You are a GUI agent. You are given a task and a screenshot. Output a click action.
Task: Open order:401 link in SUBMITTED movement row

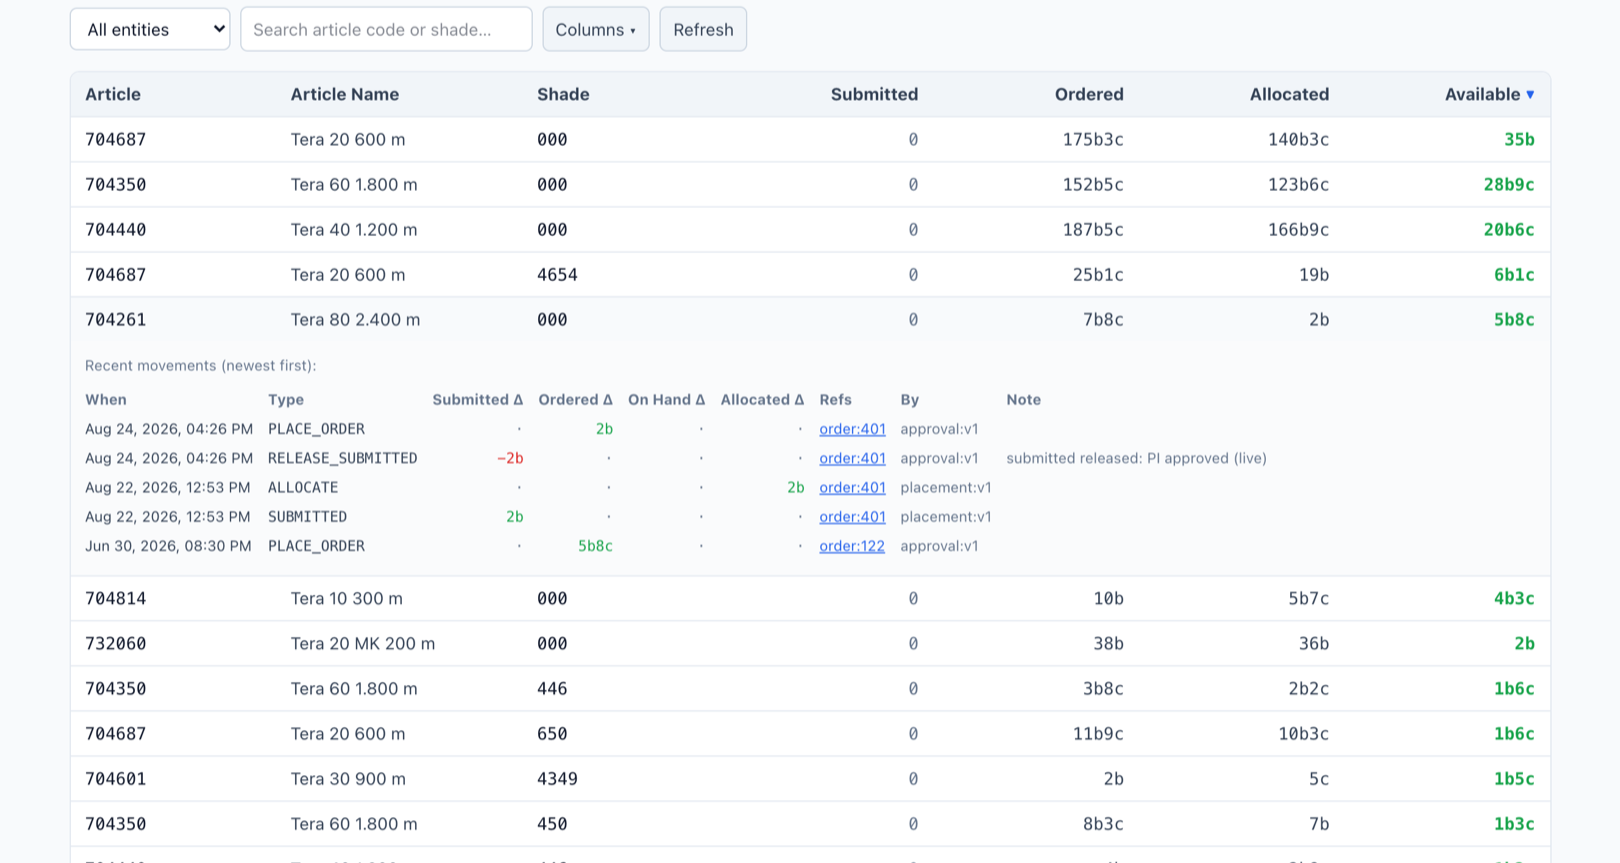pos(852,516)
